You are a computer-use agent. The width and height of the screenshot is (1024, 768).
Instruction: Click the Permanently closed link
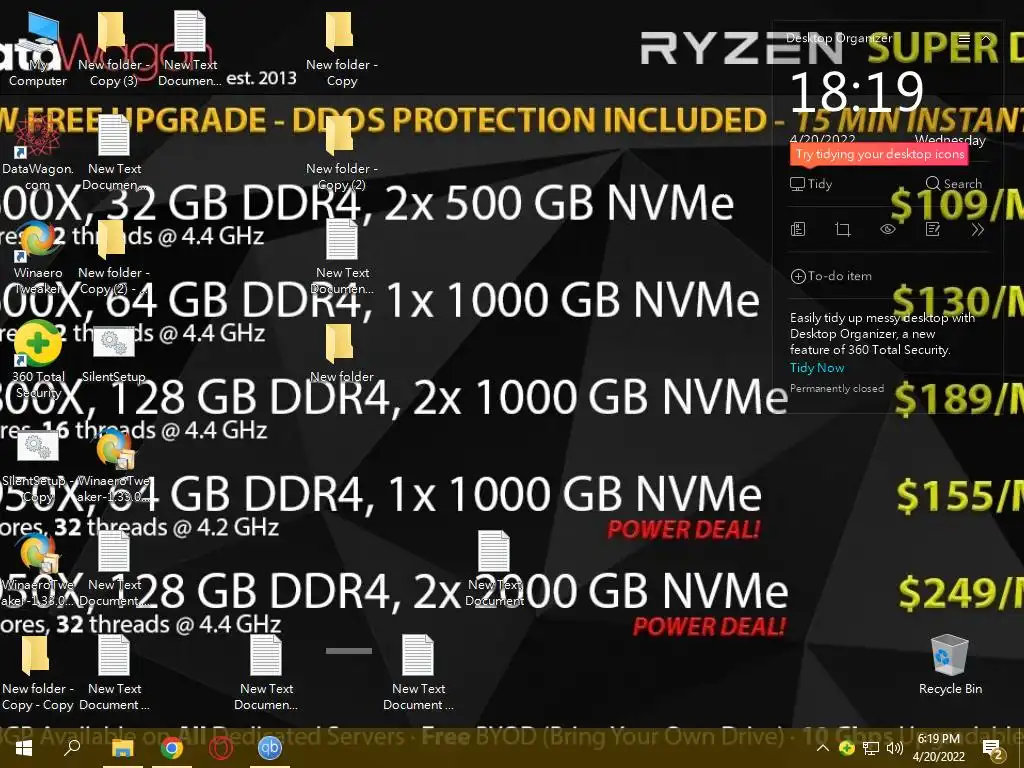point(837,389)
